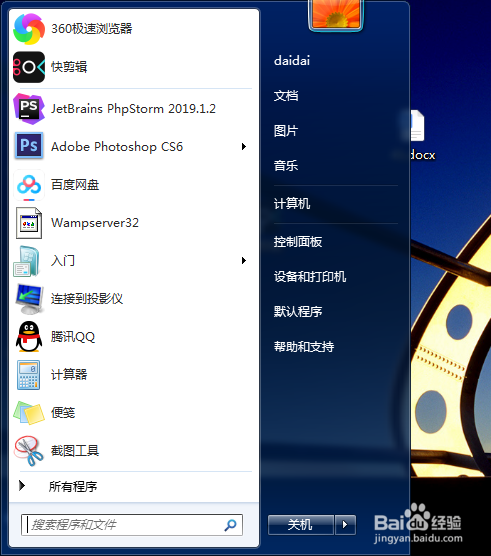Click the Adobe Photoshop CS6 text

point(117,146)
